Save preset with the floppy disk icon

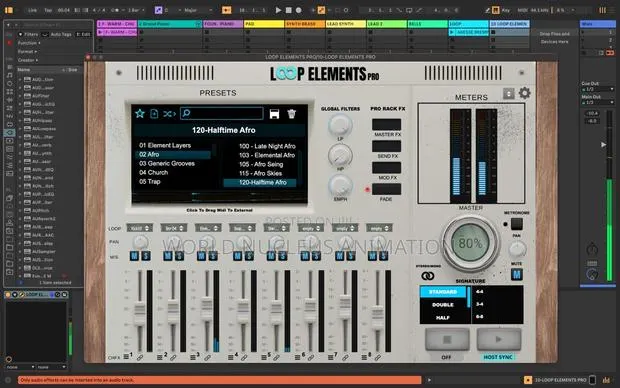[x=274, y=114]
